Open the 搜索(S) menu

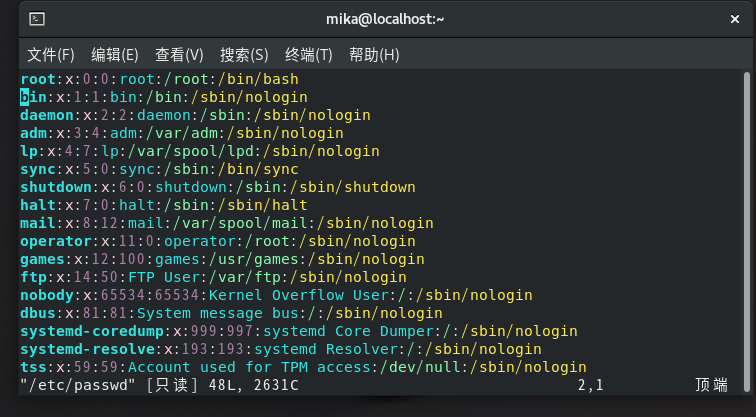244,55
